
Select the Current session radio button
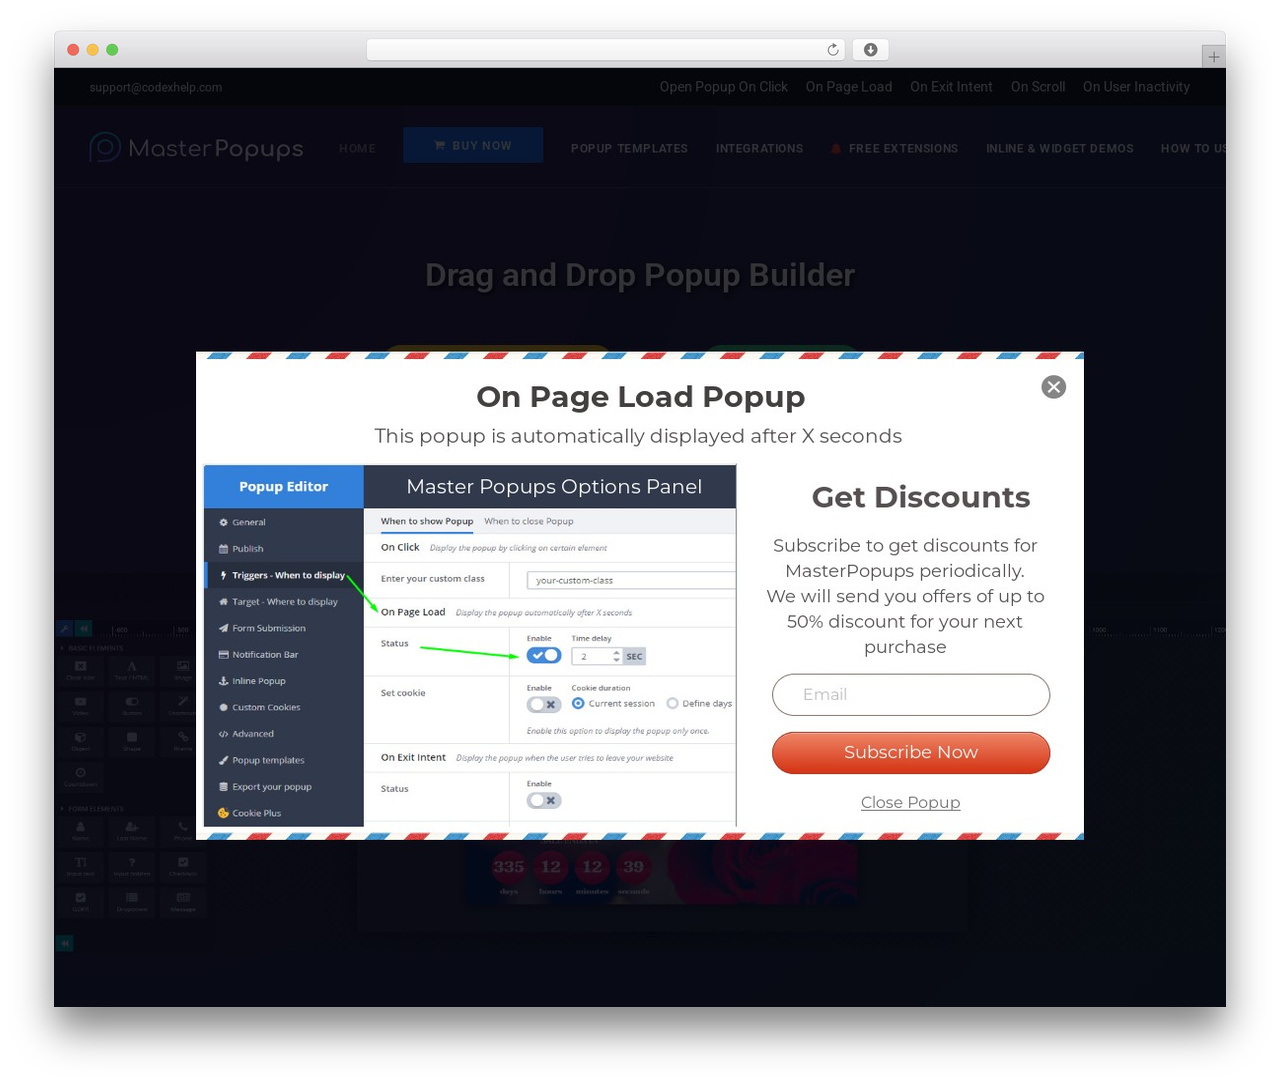(578, 703)
